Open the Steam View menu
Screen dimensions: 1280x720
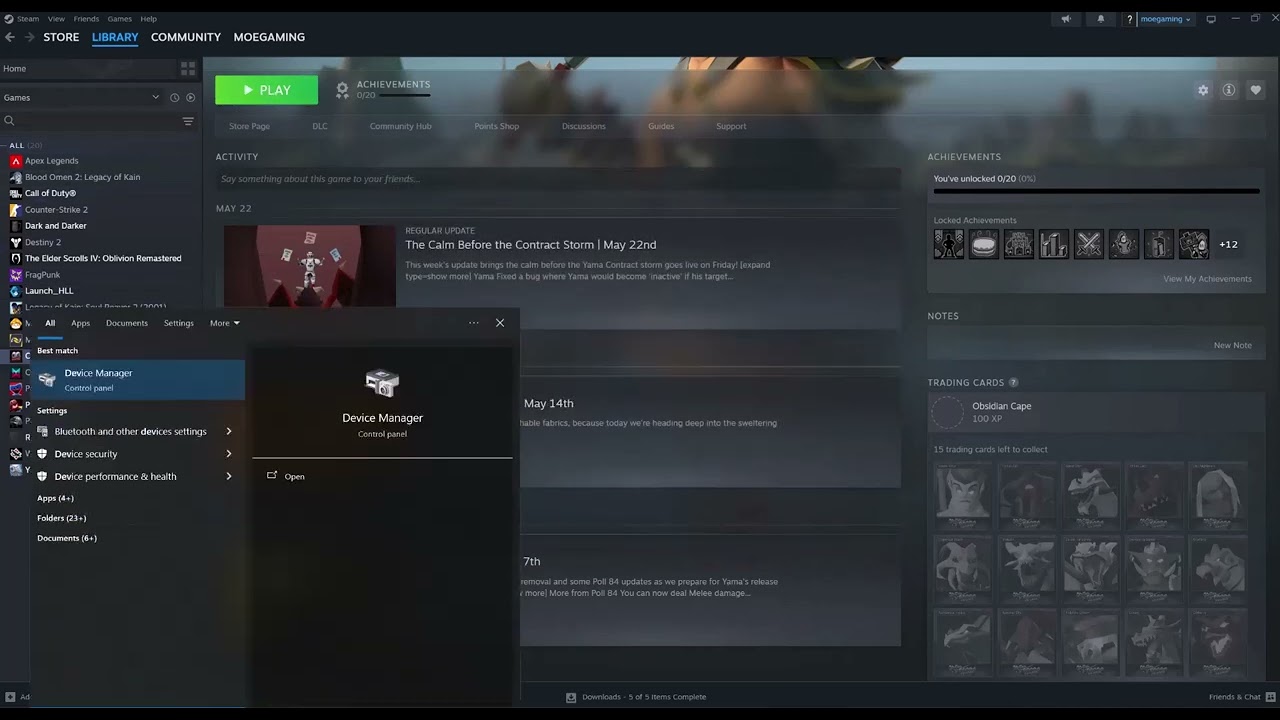(56, 19)
